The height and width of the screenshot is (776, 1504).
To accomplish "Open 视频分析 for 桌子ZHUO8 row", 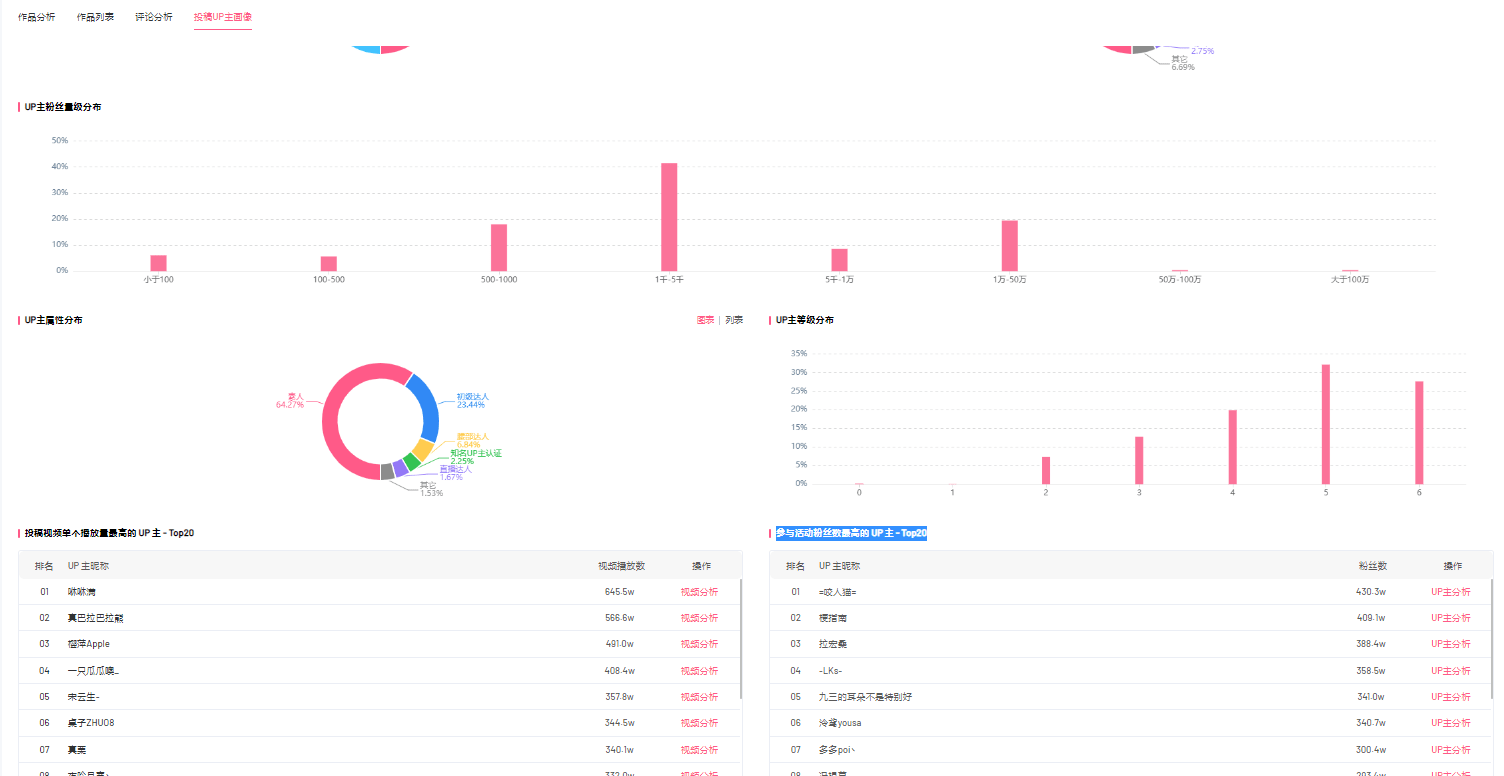I will 699,723.
